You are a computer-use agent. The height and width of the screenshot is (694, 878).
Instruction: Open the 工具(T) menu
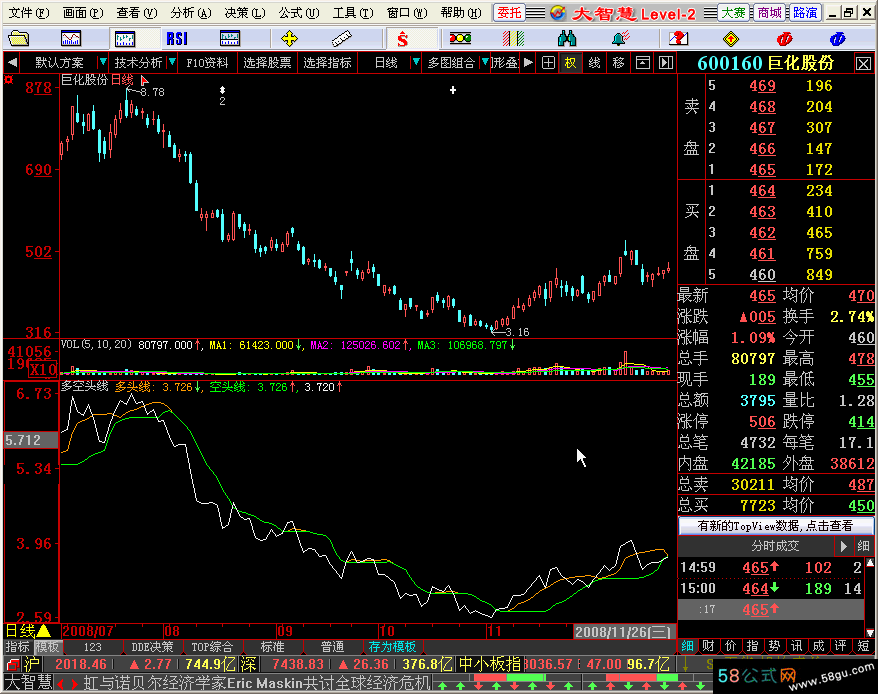[x=353, y=12]
